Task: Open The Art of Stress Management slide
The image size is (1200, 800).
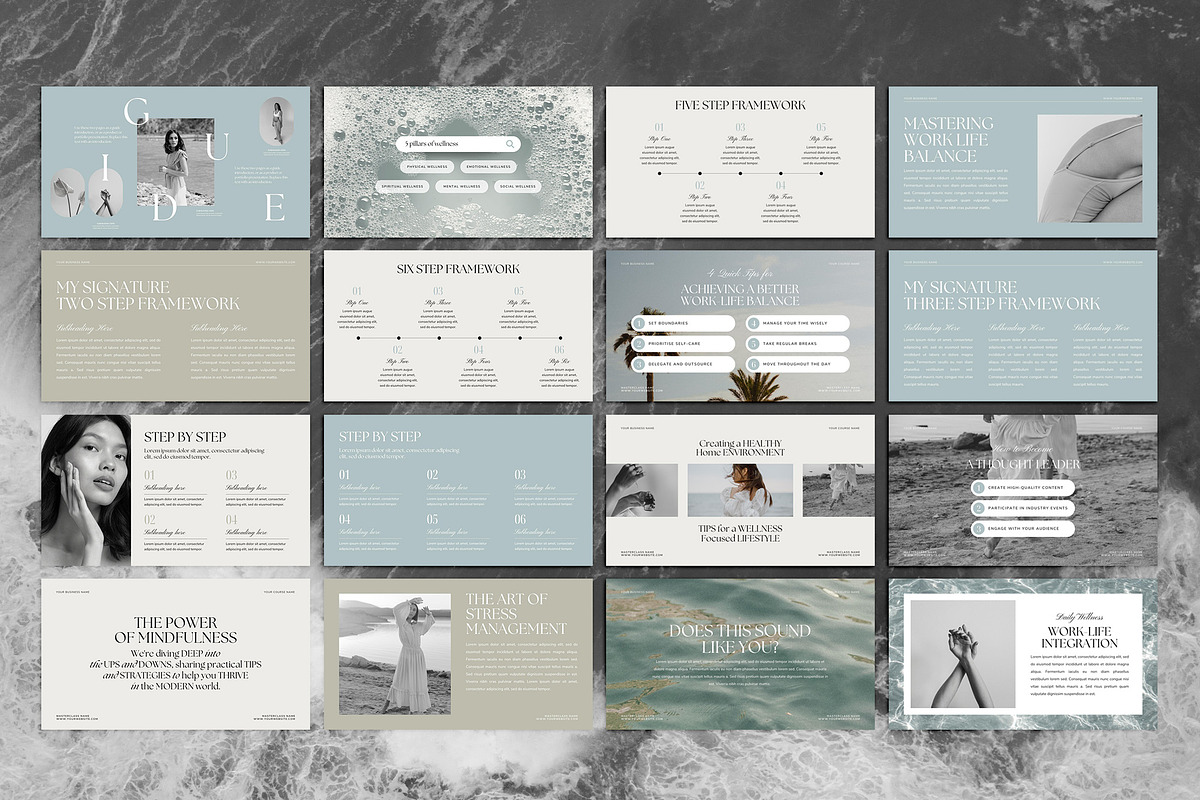Action: [458, 654]
